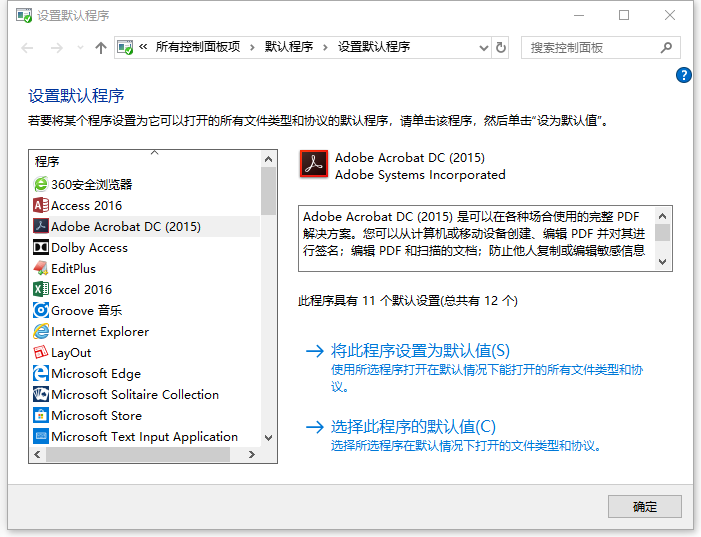Click the horizontal scrollbar left arrow
Viewport: 701px width, 537px height.
(x=38, y=454)
